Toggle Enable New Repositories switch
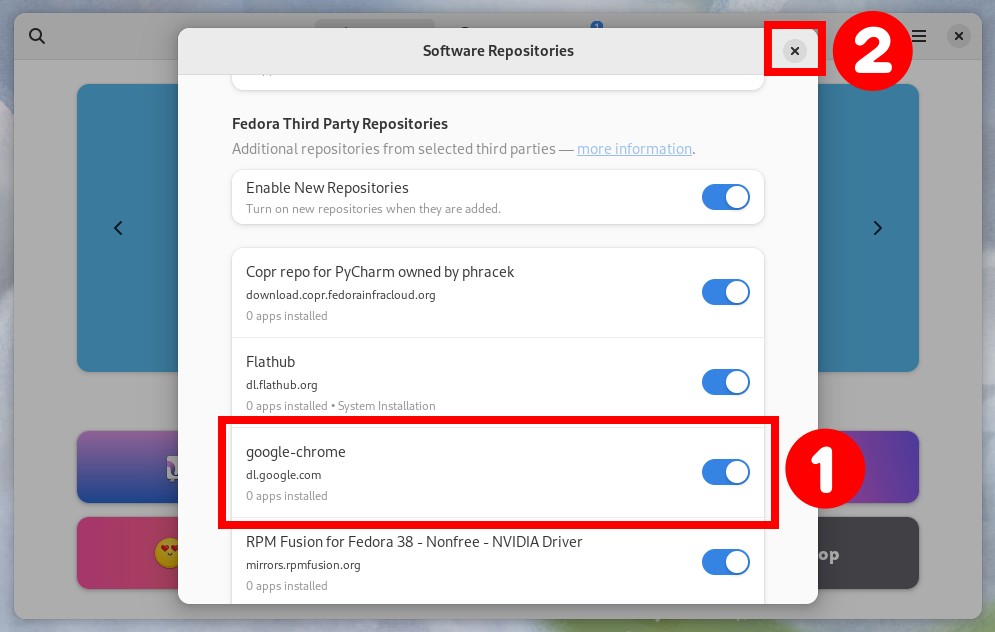The width and height of the screenshot is (995, 632). [725, 197]
